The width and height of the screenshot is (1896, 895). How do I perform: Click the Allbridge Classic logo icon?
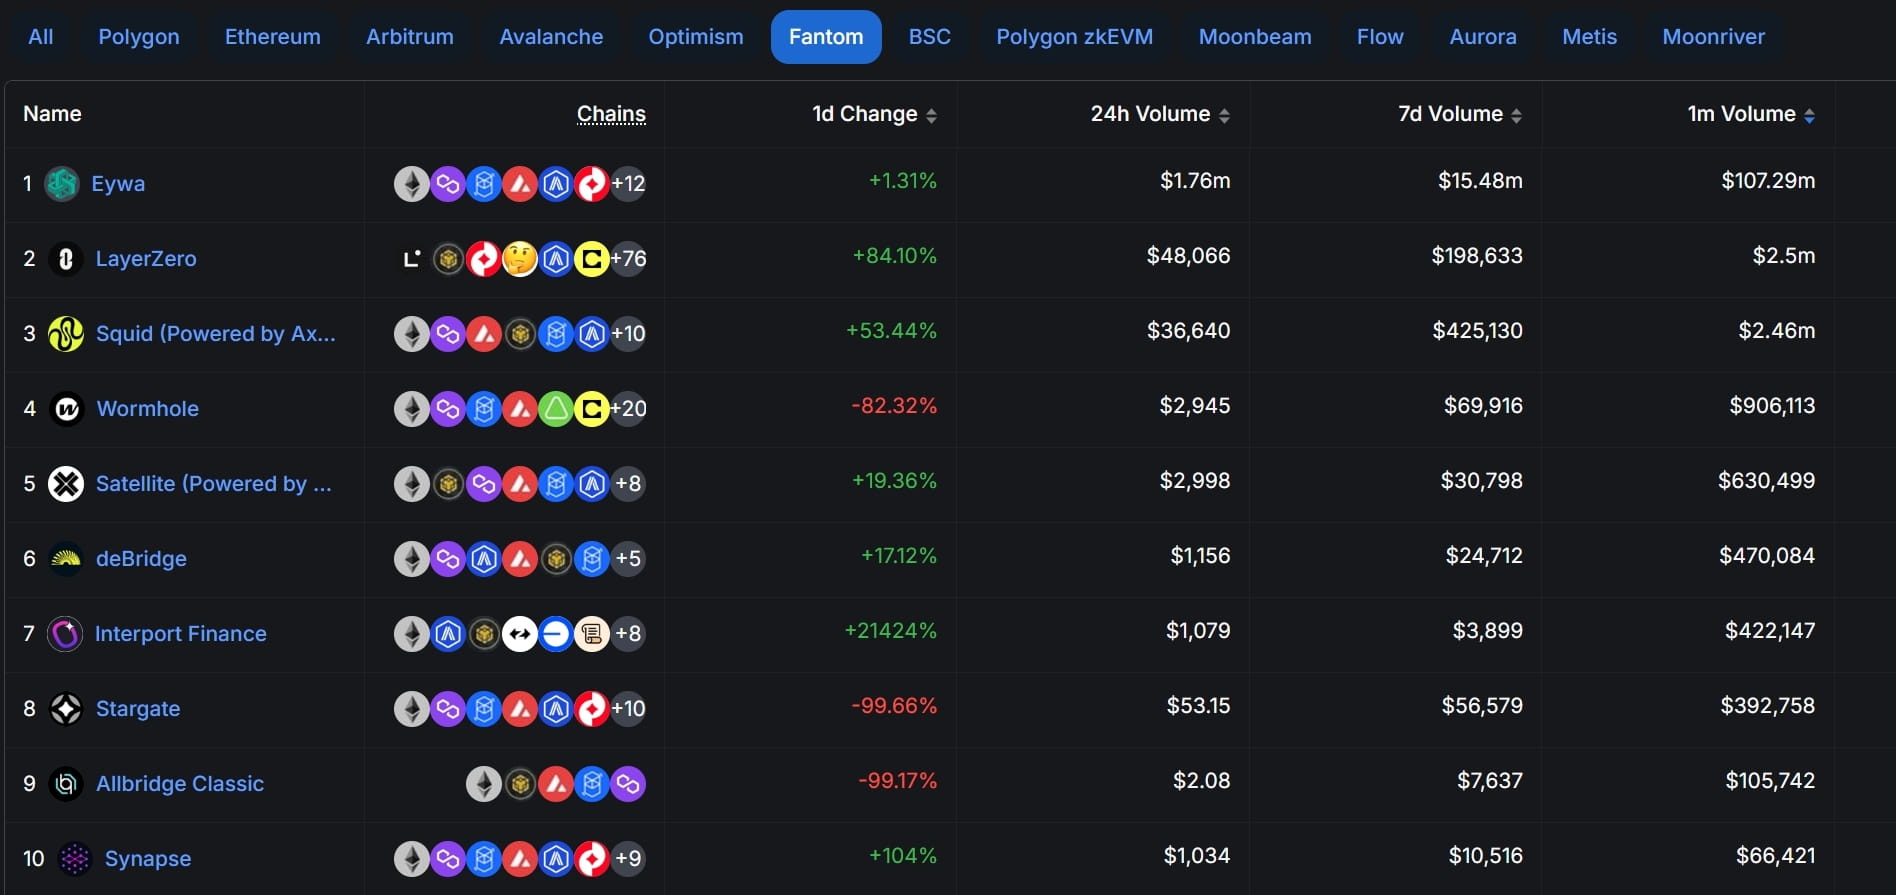[x=66, y=784]
